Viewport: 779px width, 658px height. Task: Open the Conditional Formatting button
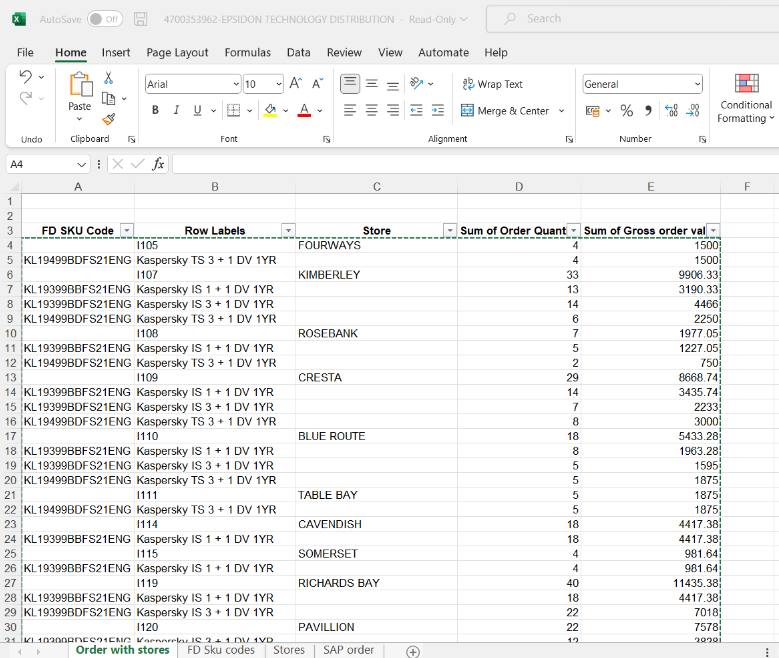746,98
